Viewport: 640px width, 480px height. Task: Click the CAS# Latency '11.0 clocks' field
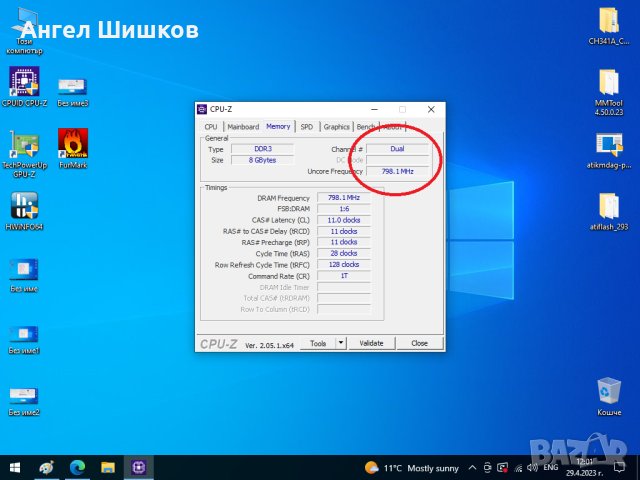click(344, 220)
